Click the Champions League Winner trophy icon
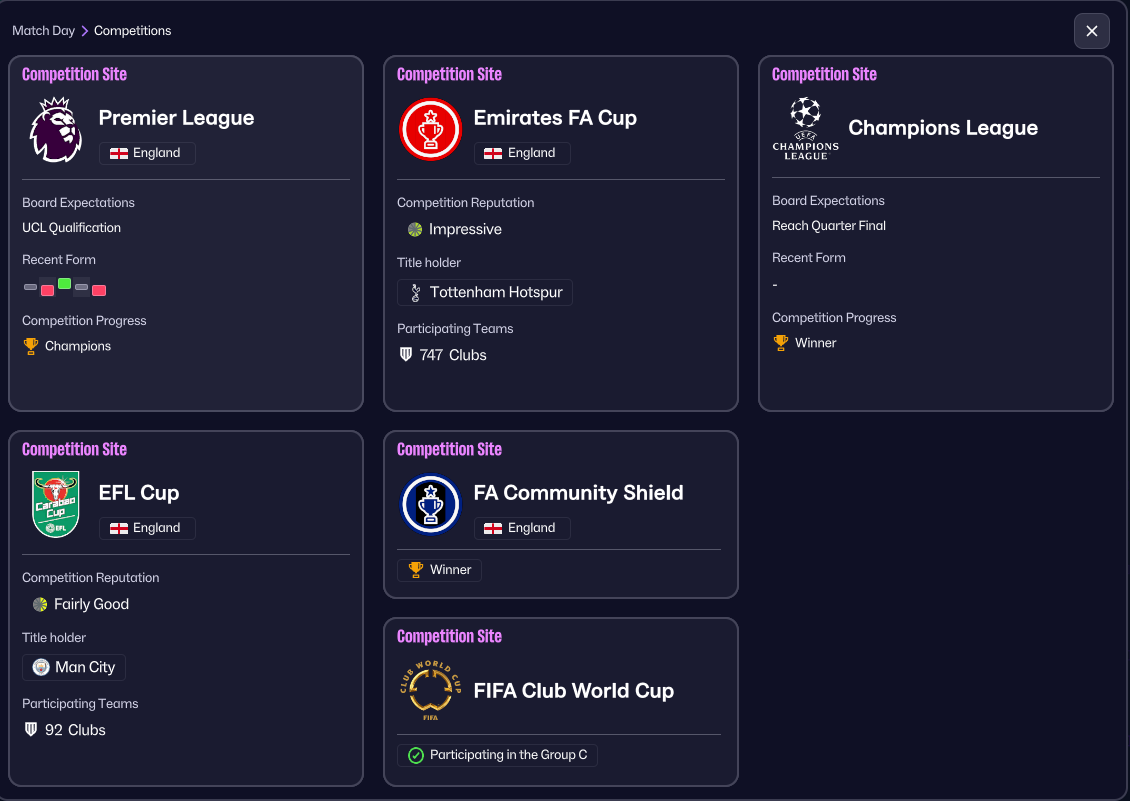 [x=781, y=343]
